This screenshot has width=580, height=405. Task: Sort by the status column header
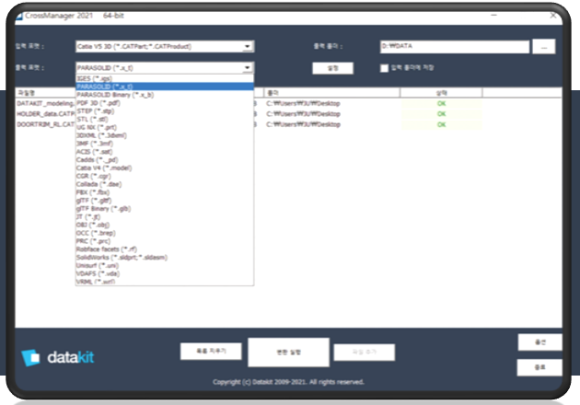[441, 93]
